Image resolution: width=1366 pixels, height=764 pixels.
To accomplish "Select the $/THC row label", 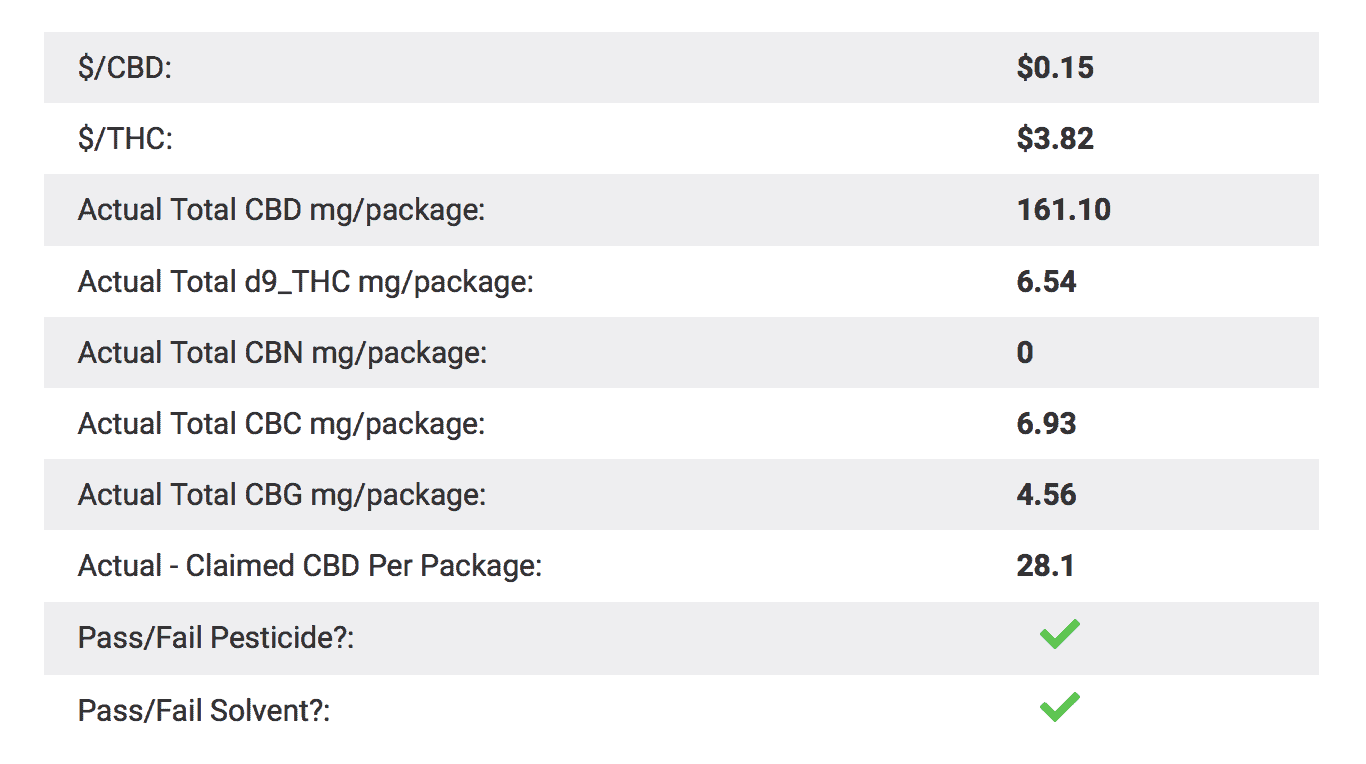I will (x=125, y=139).
